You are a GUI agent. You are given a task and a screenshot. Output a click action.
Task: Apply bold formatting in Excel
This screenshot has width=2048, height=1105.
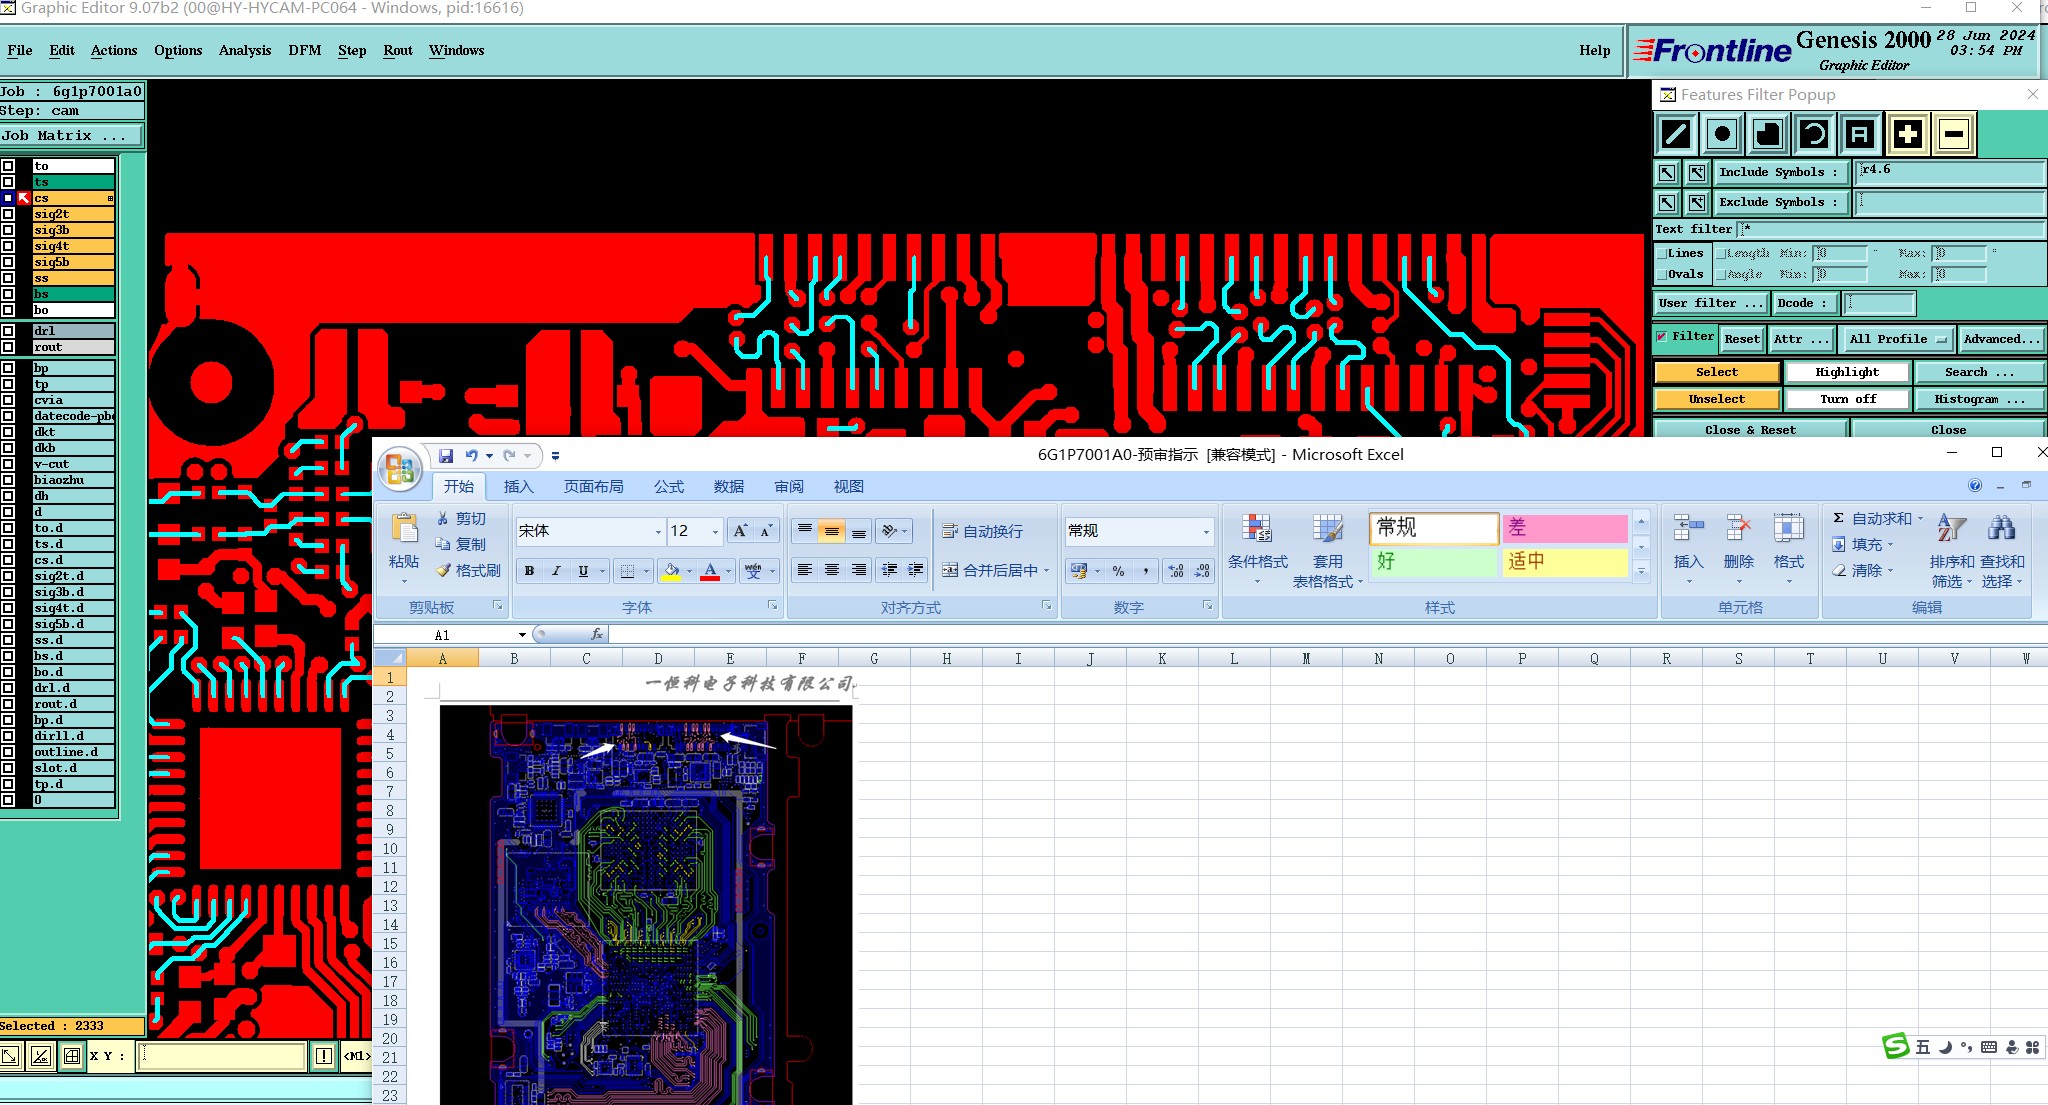pyautogui.click(x=529, y=571)
